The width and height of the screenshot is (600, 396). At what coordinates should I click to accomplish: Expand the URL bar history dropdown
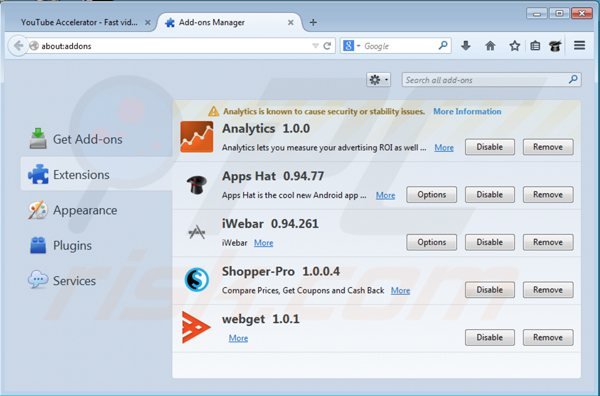(x=315, y=46)
